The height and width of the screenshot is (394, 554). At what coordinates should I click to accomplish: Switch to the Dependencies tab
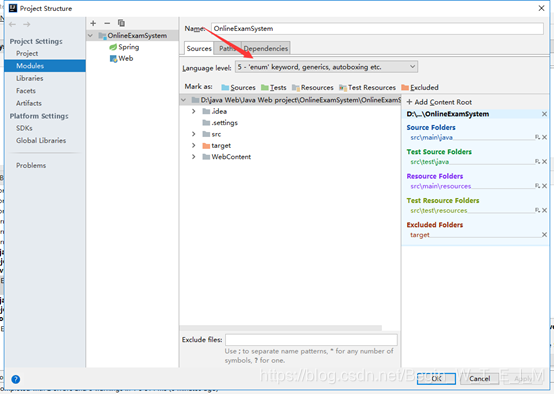pos(266,48)
